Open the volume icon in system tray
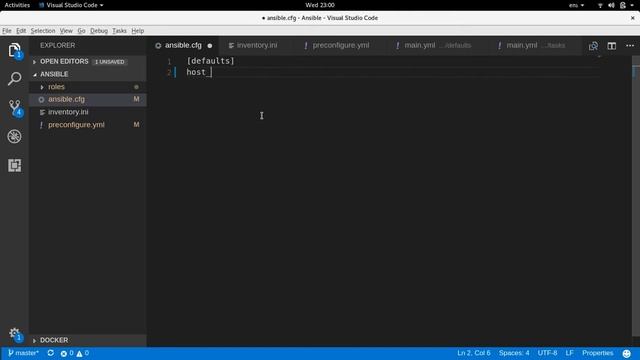The height and width of the screenshot is (360, 640). pos(611,5)
